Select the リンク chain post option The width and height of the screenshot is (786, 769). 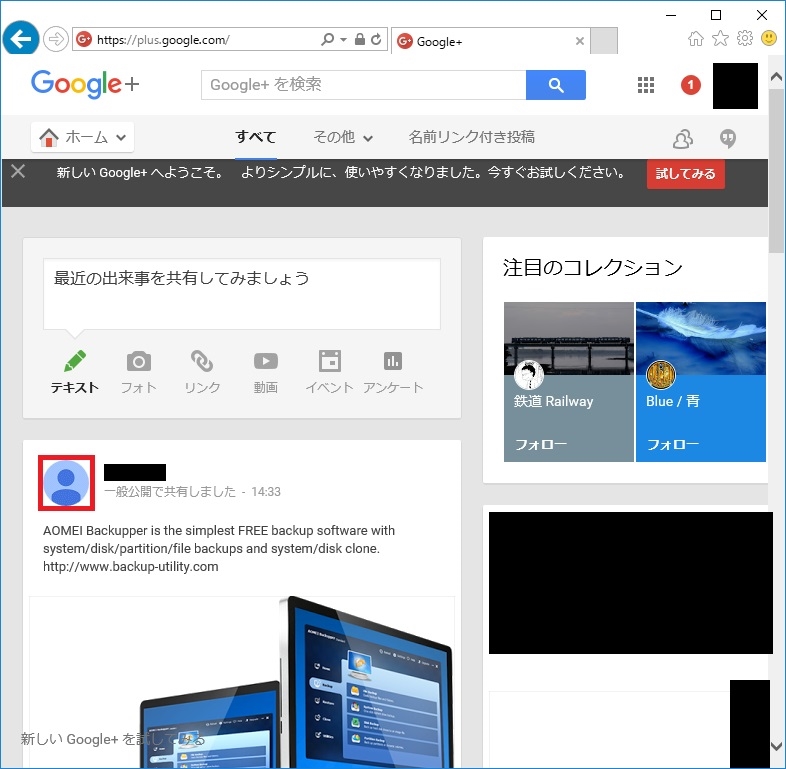point(202,372)
